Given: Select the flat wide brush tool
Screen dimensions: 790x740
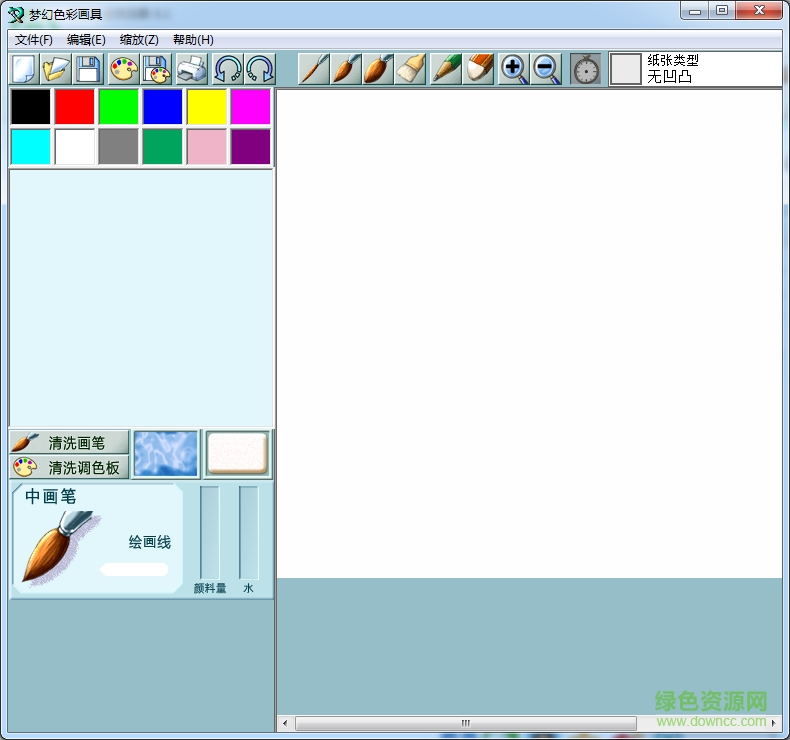Looking at the screenshot, I should (410, 69).
